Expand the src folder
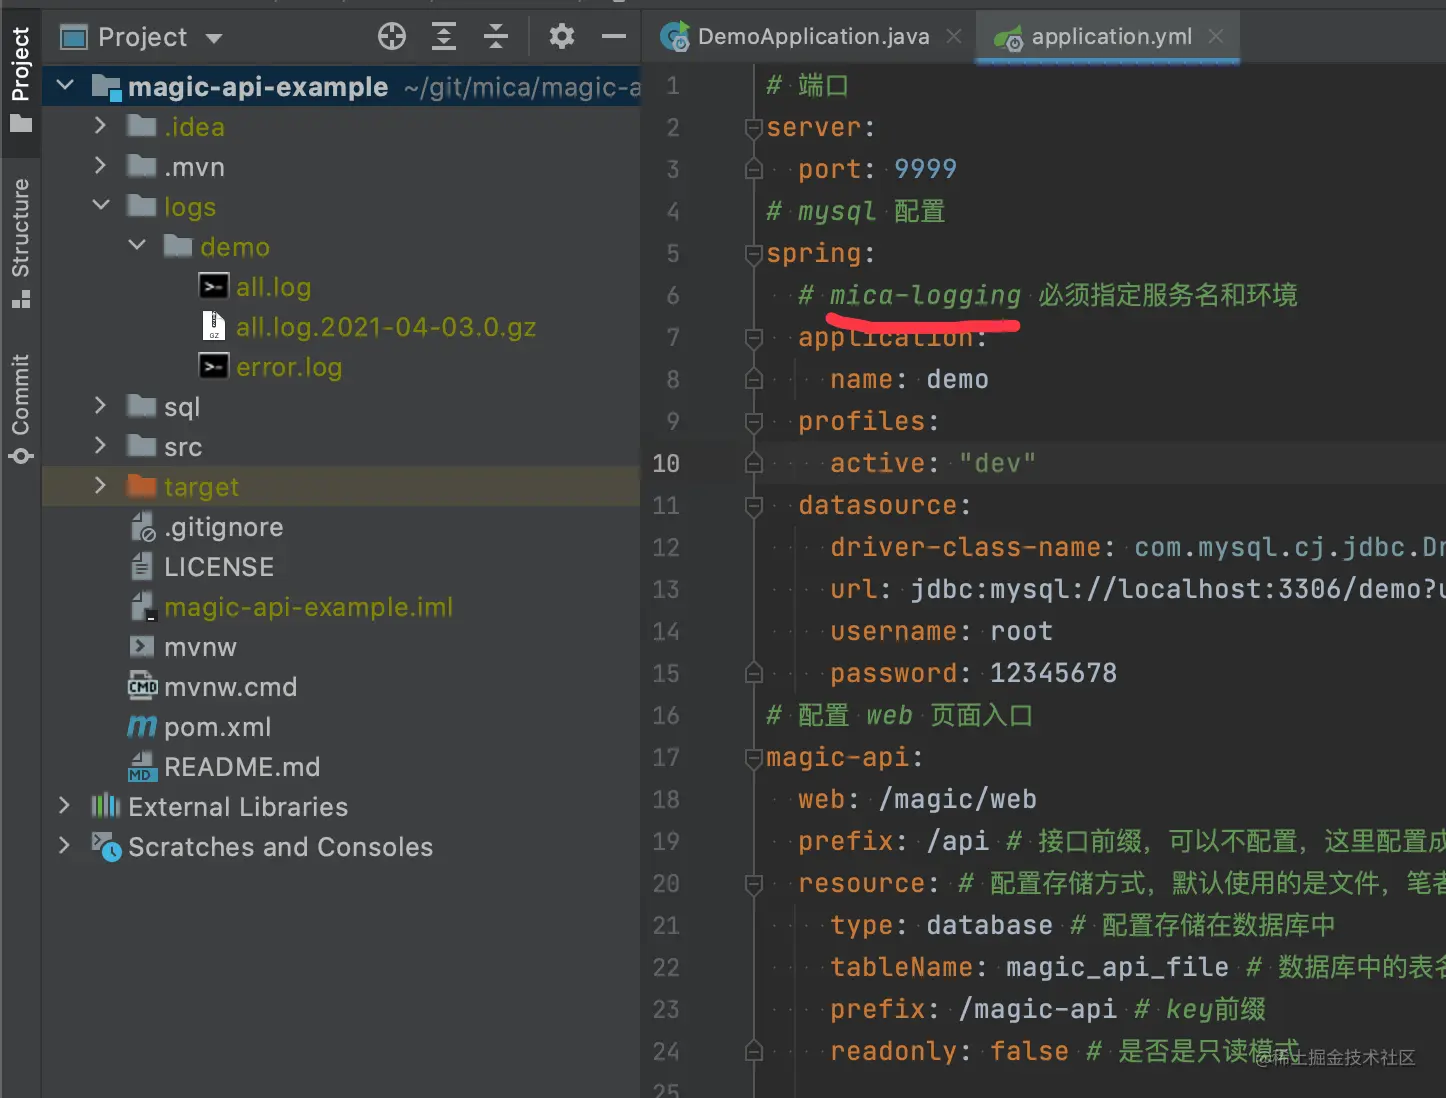The height and width of the screenshot is (1098, 1446). click(100, 445)
